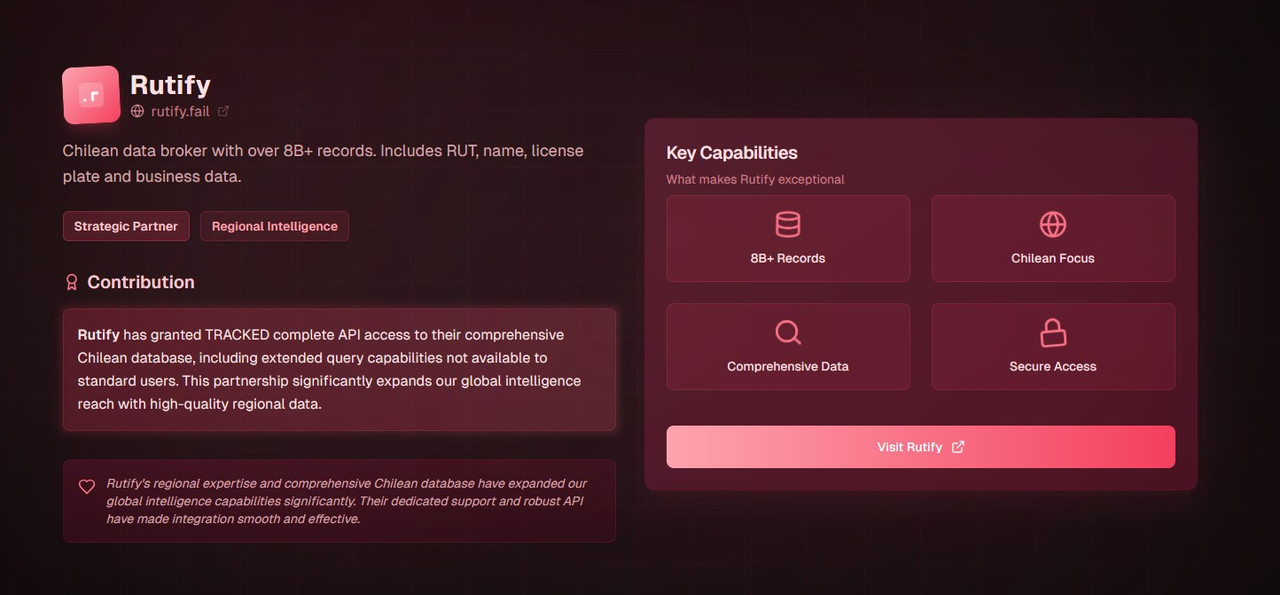
Task: Click the Secure Access capability card
Action: pyautogui.click(x=1053, y=346)
